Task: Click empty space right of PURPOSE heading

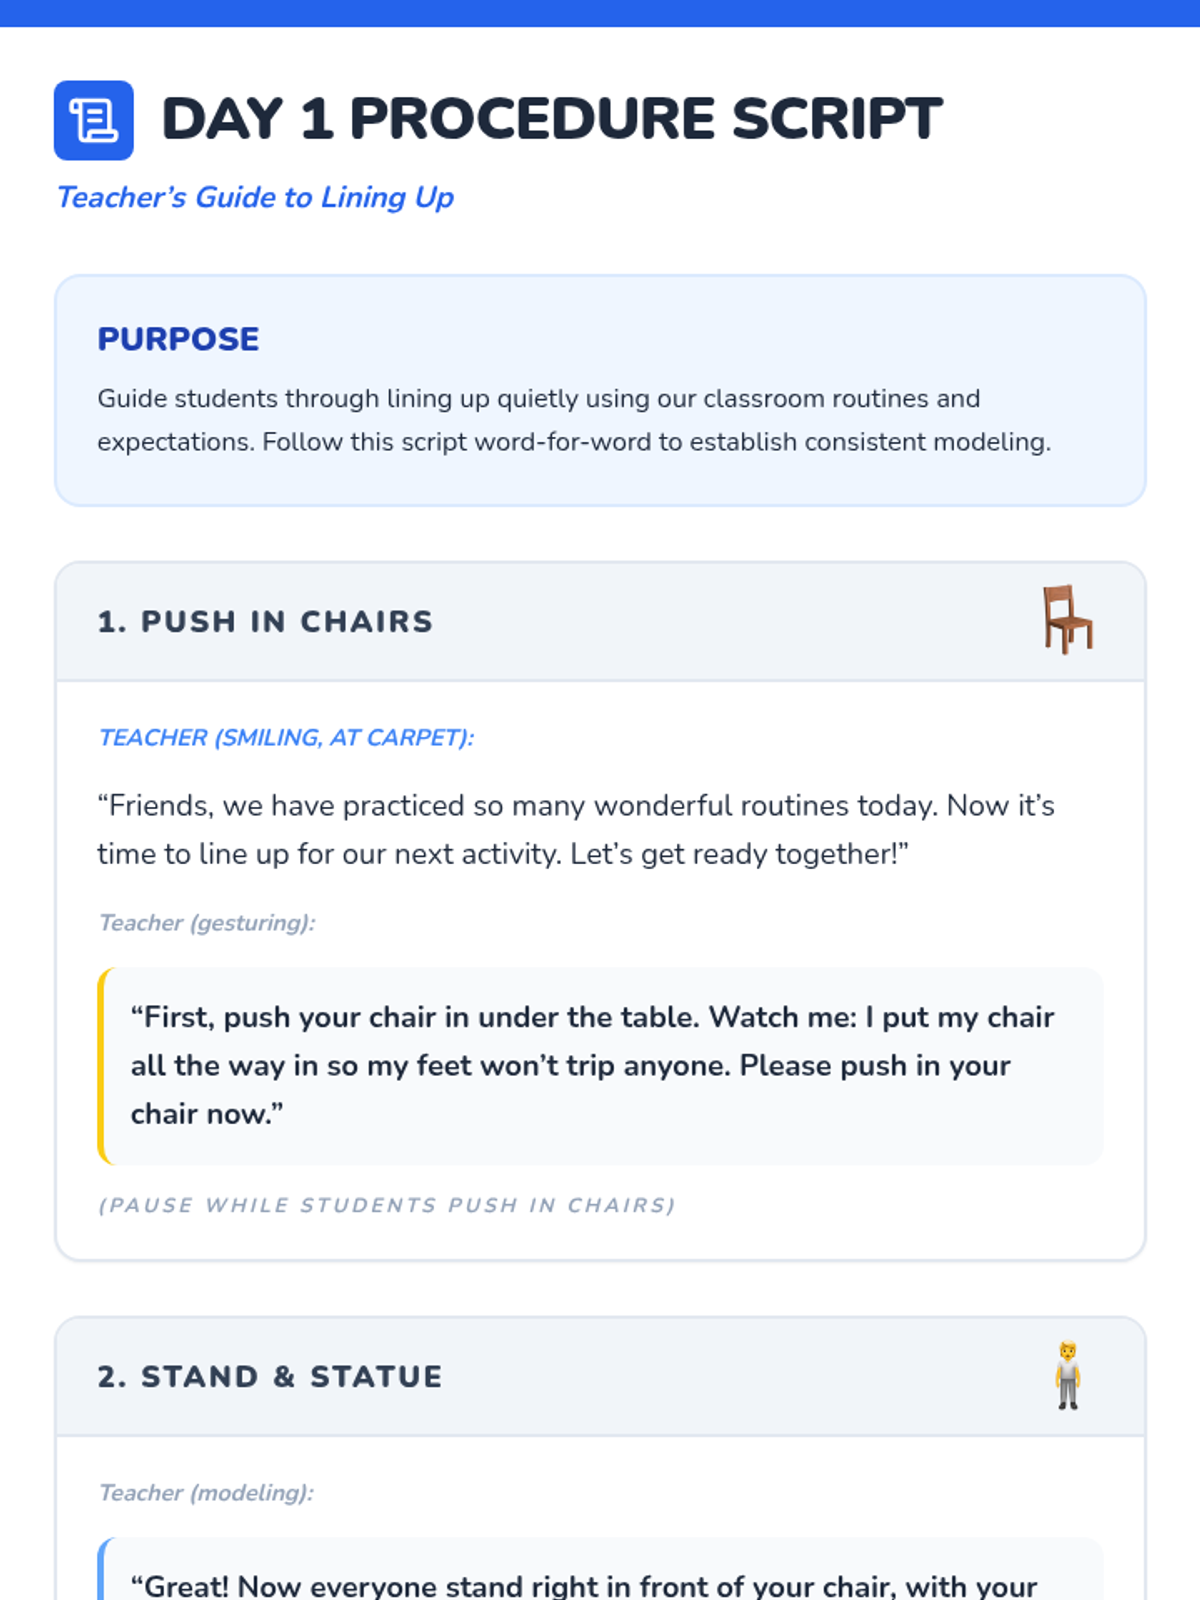Action: click(700, 339)
